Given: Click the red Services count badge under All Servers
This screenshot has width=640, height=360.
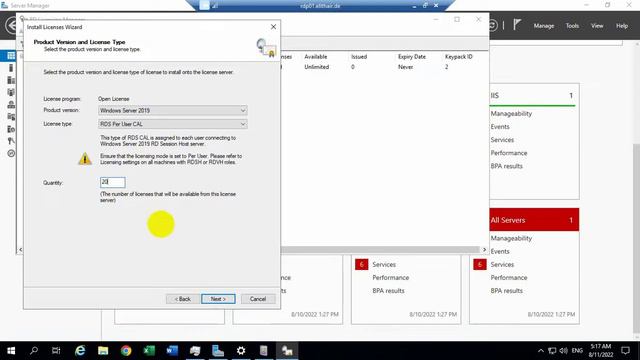Looking at the screenshot, I should click(x=480, y=264).
